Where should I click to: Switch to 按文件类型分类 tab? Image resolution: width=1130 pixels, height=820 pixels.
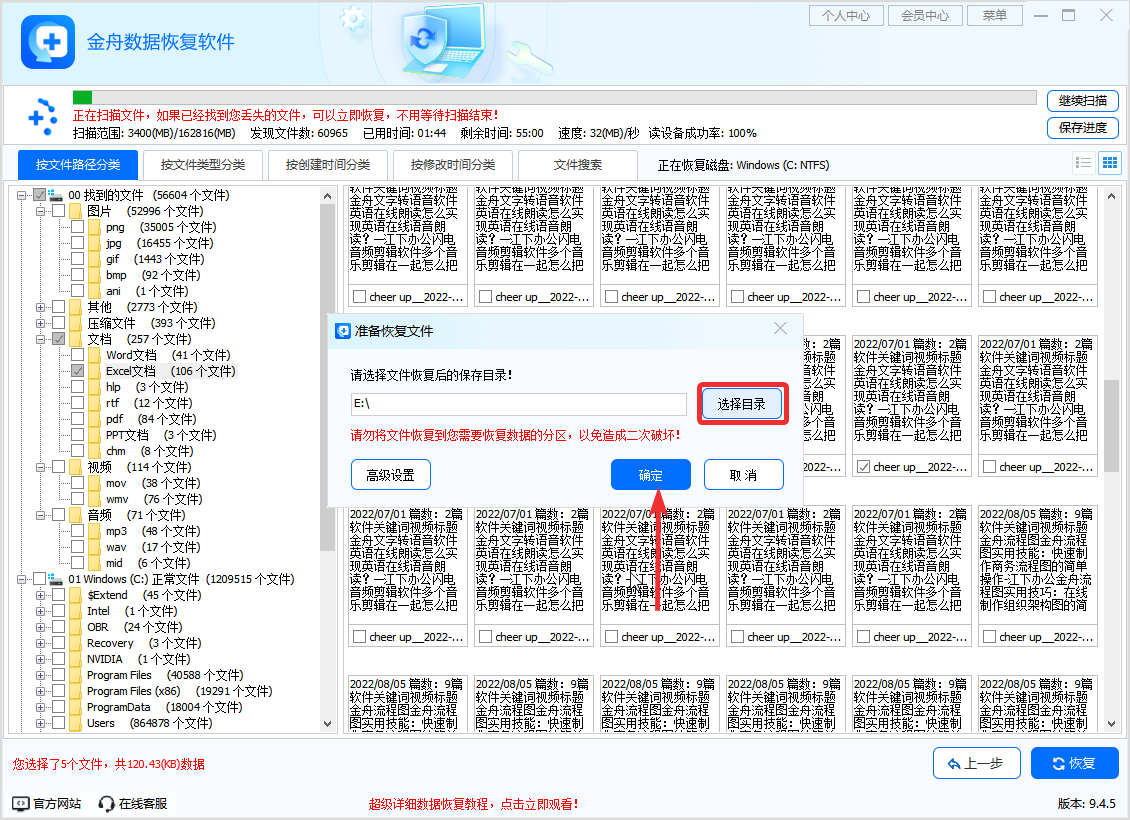click(x=203, y=164)
